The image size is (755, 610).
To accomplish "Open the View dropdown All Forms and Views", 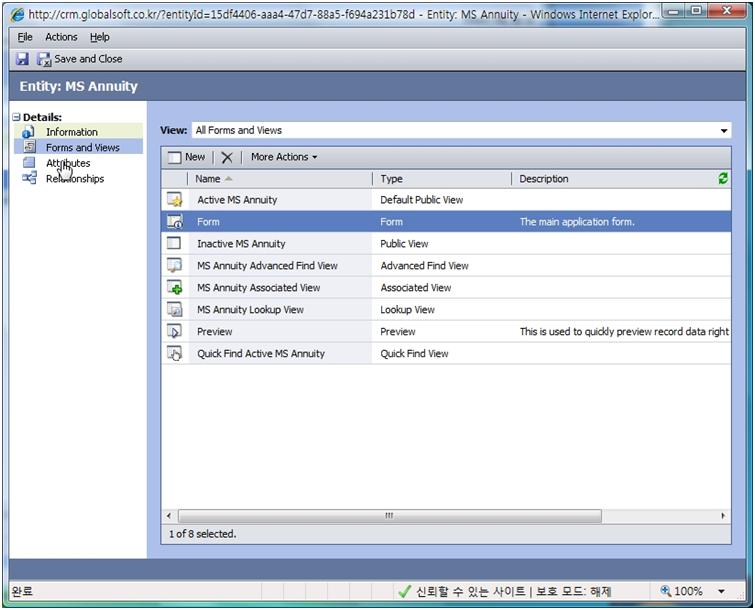I will point(461,130).
